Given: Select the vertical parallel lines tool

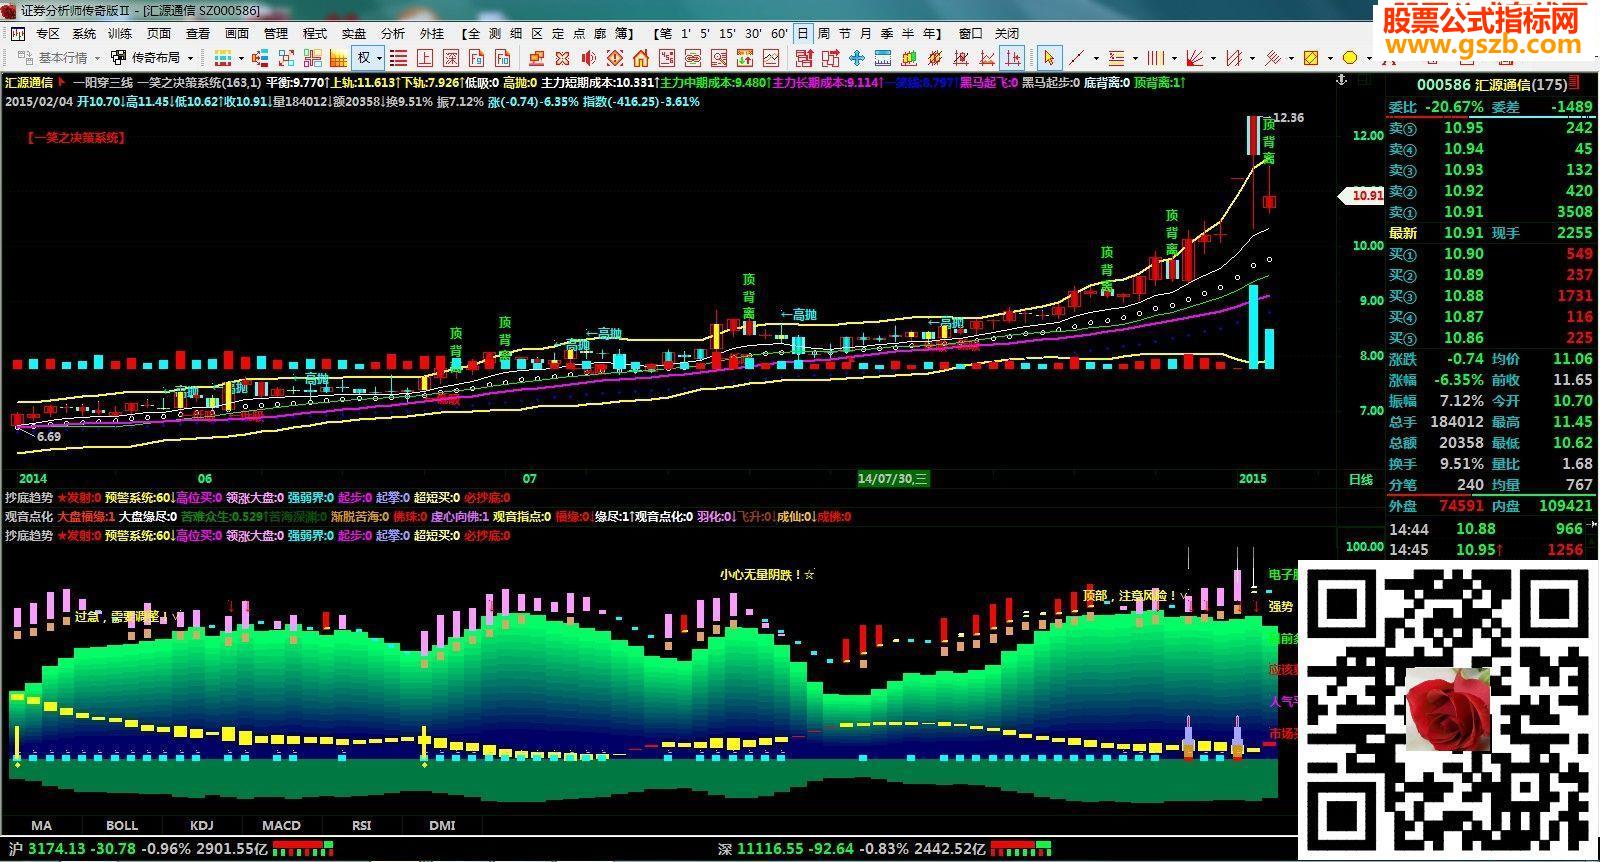Looking at the screenshot, I should point(1155,58).
